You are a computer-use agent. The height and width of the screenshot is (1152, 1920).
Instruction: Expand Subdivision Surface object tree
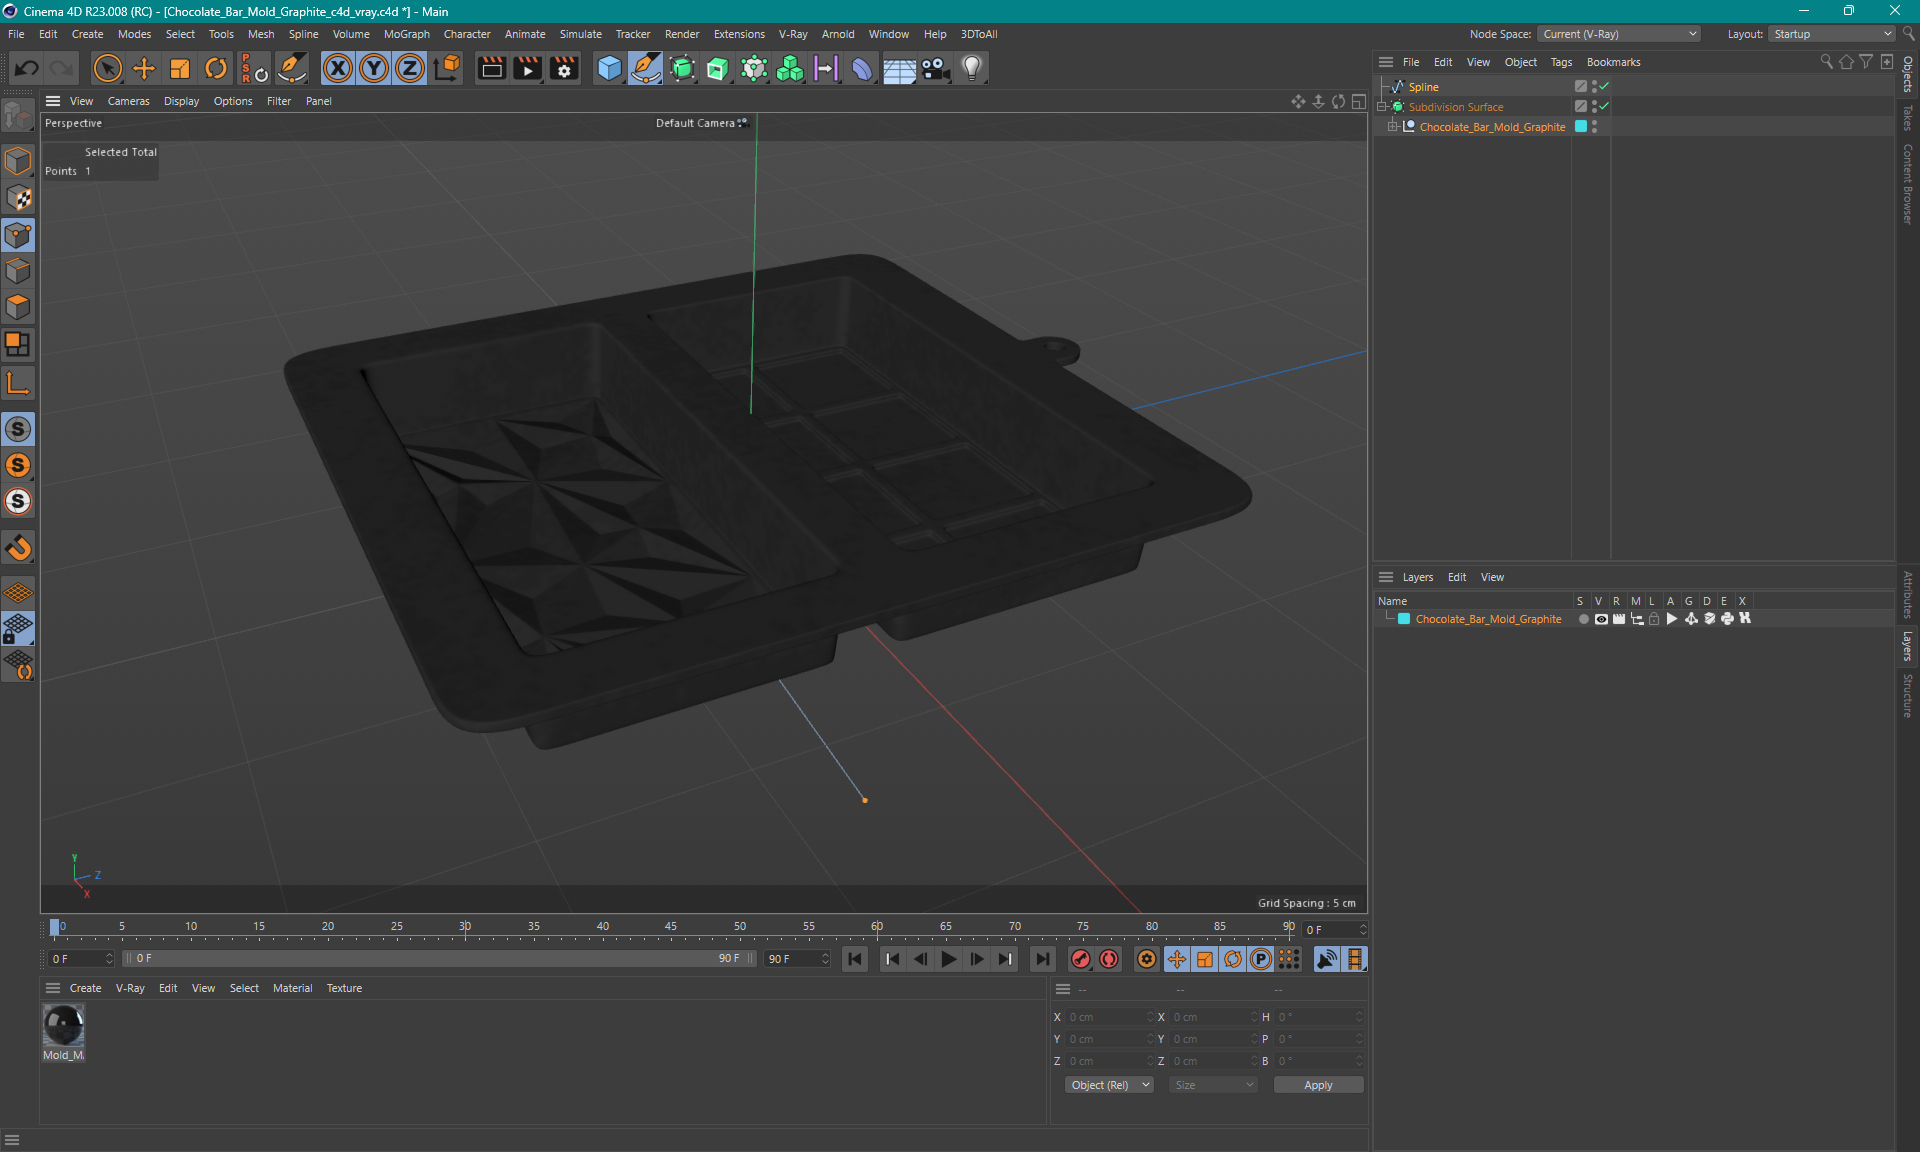1383,107
